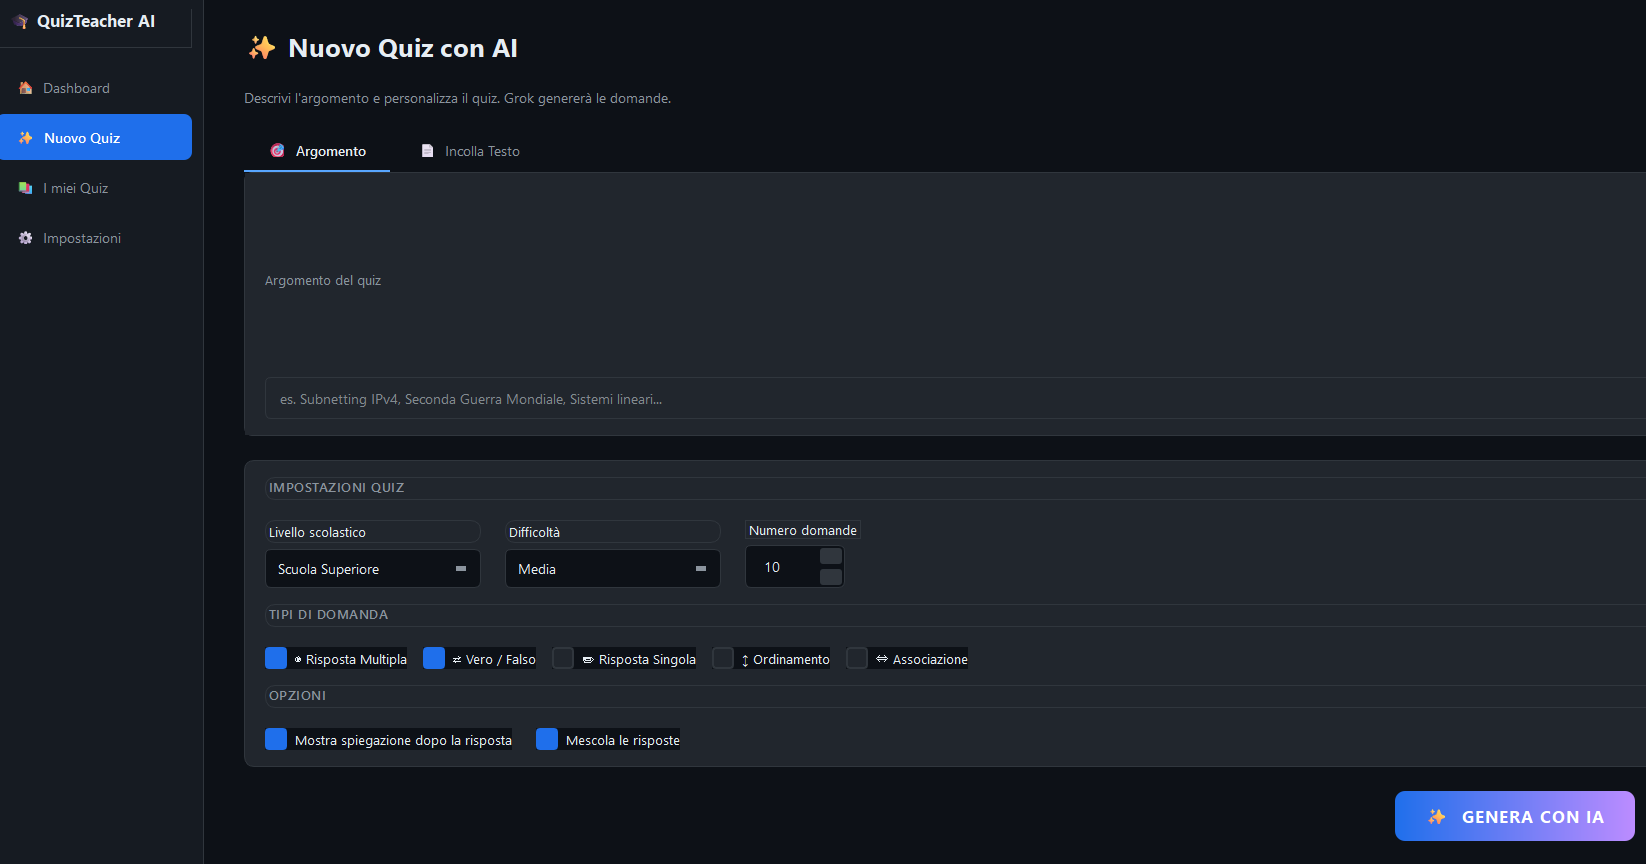Uncheck Risposta Multipla question type

(276, 658)
